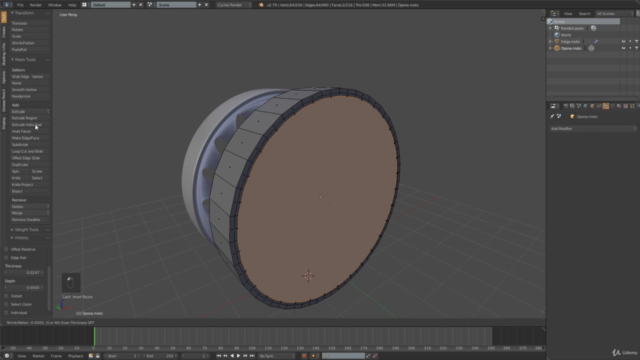Expand the RenderLayers tree item

click(x=551, y=28)
